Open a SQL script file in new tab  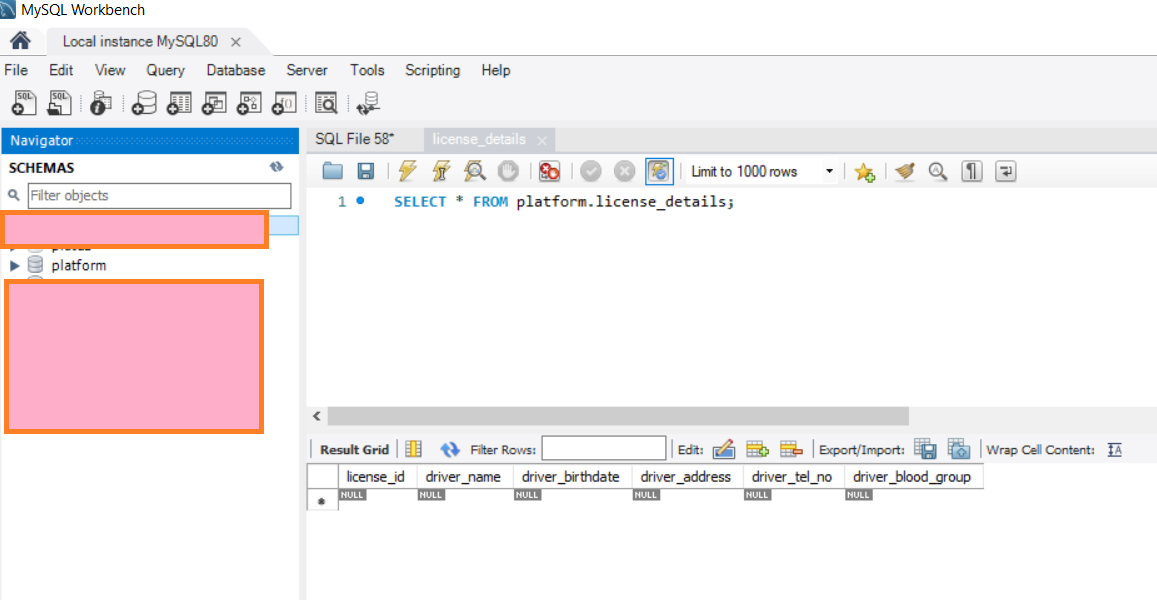[58, 102]
